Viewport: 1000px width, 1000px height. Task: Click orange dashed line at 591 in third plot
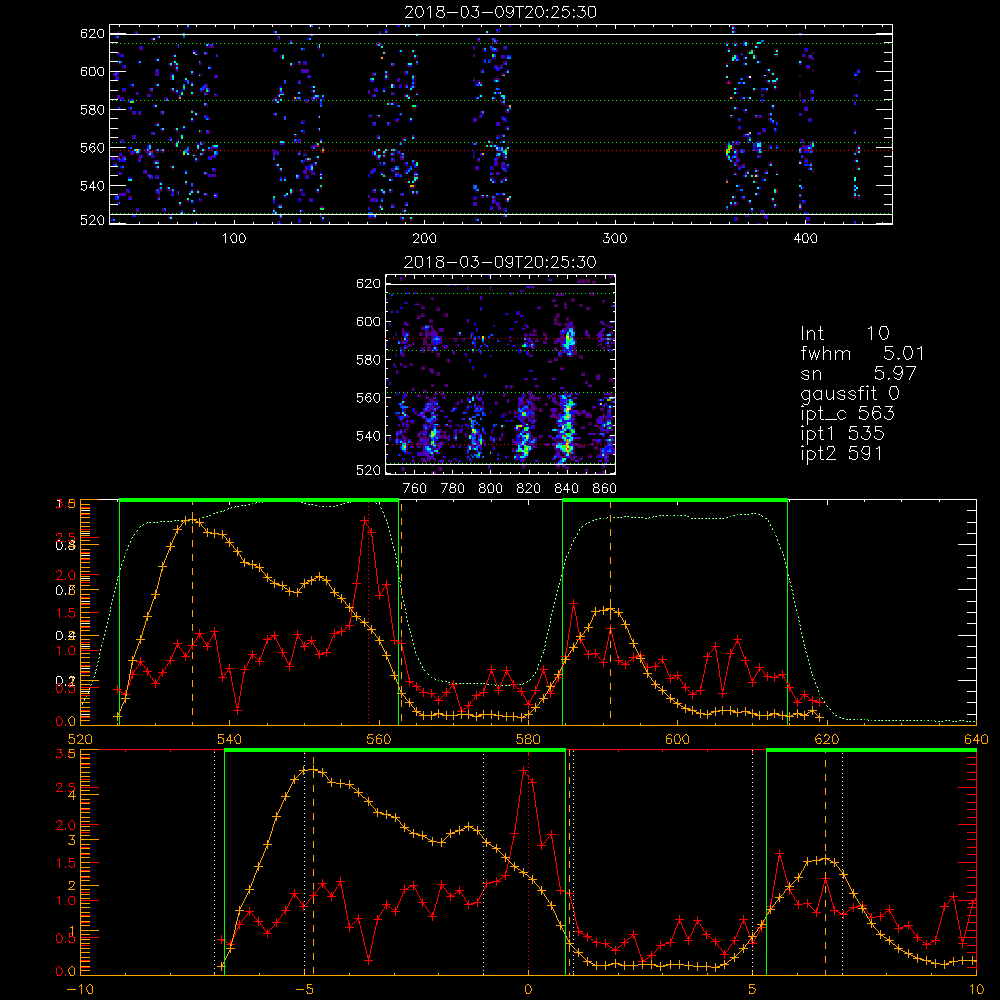610,612
